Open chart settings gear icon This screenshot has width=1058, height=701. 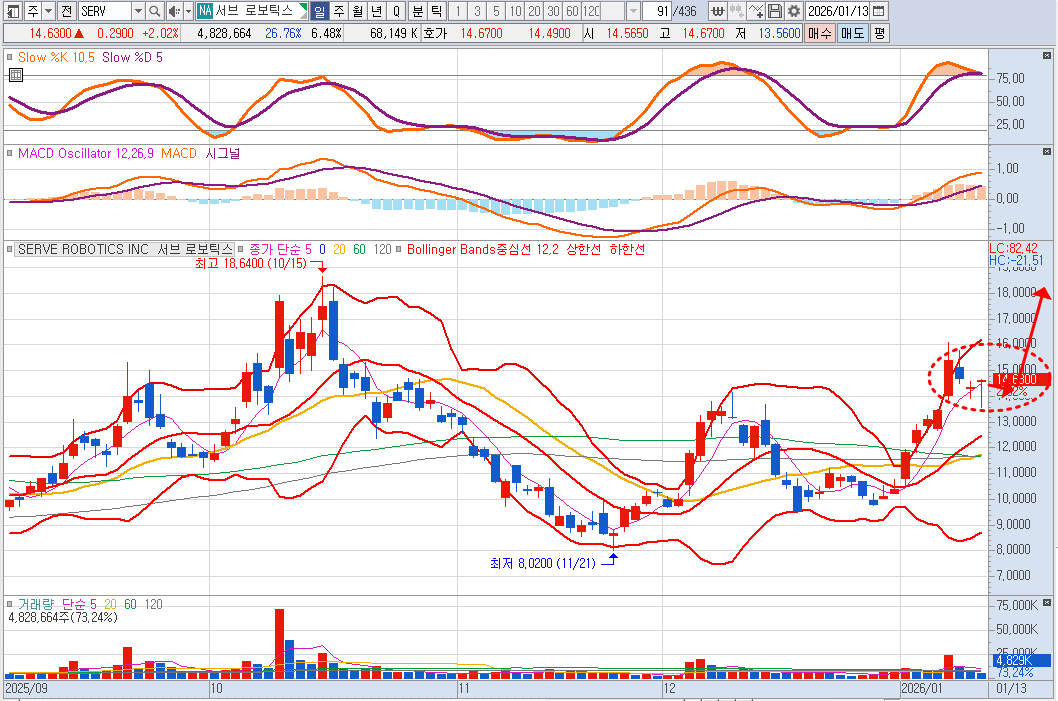tap(794, 11)
